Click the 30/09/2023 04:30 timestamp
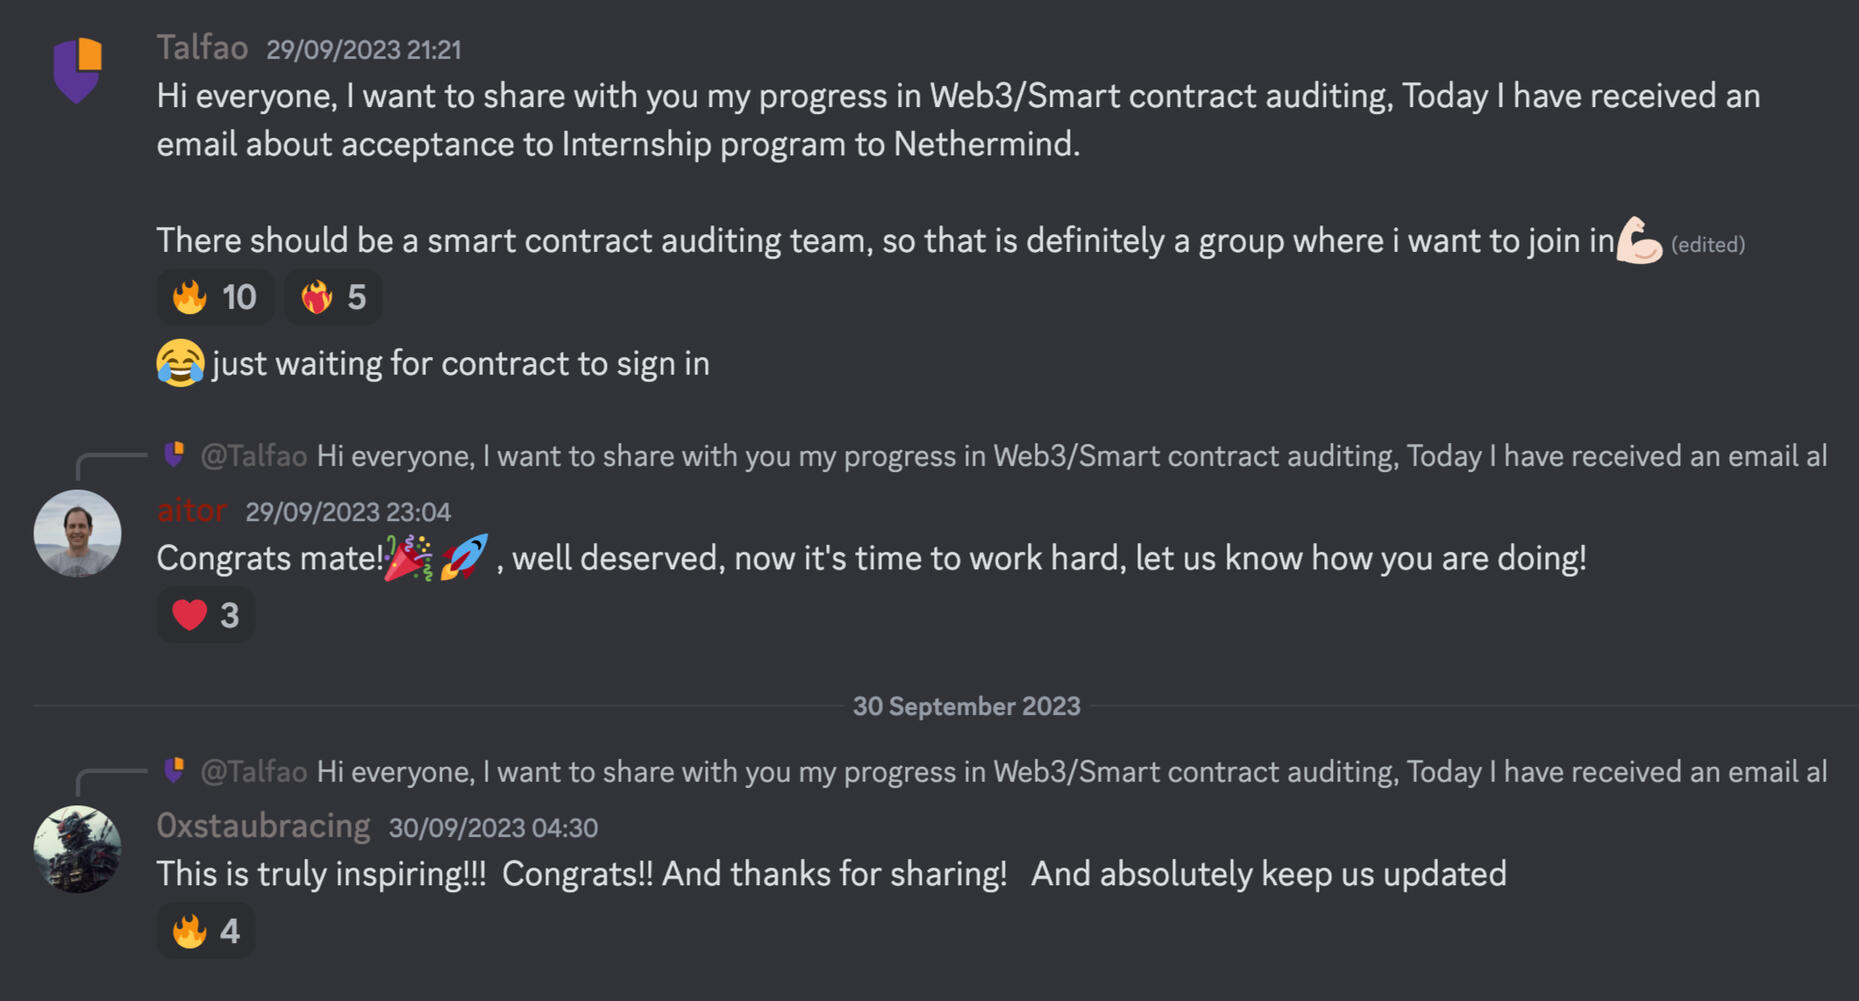Viewport: 1859px width, 1001px height. tap(493, 828)
